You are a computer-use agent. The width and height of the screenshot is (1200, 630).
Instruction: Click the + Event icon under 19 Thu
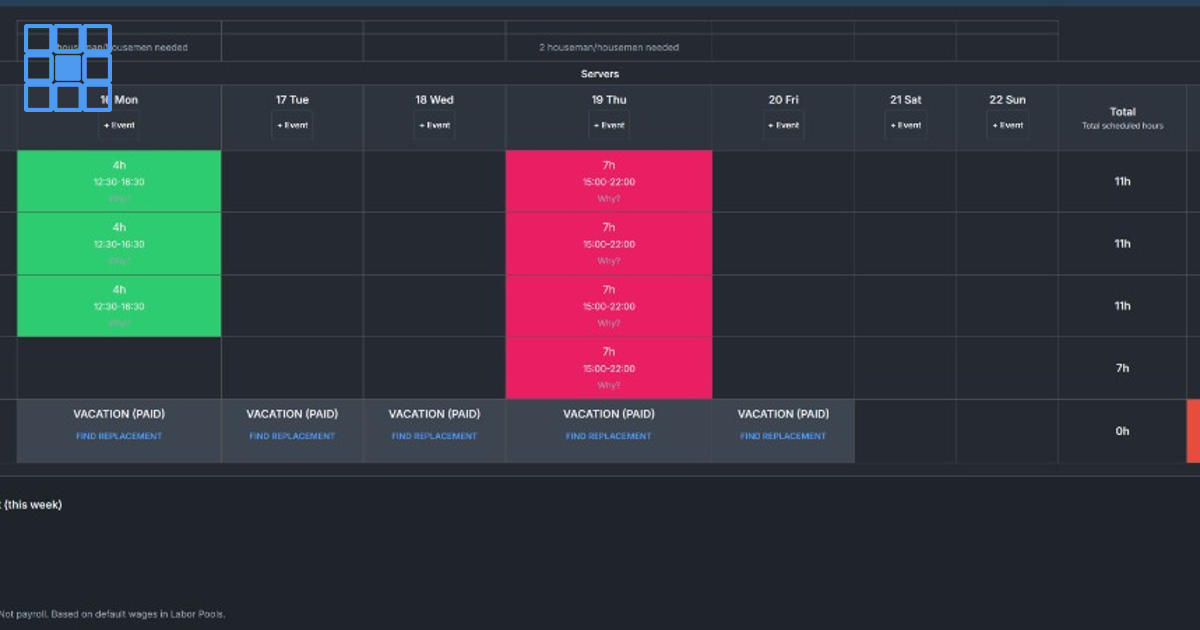tap(608, 125)
